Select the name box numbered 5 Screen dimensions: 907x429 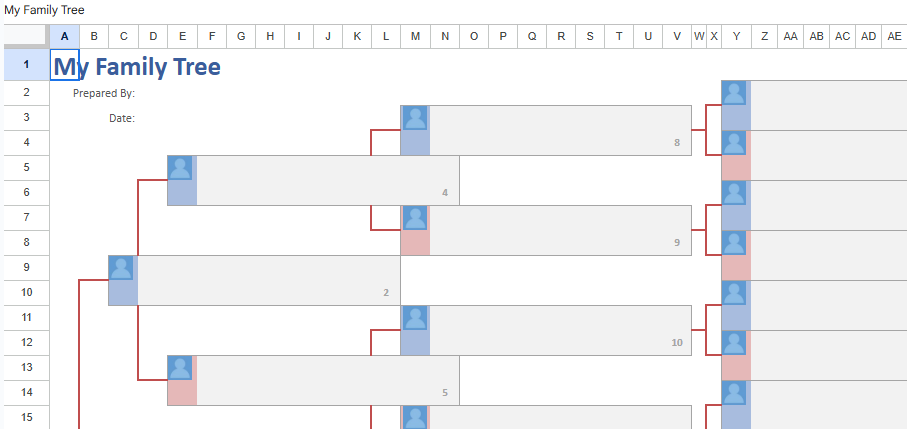pyautogui.click(x=327, y=380)
